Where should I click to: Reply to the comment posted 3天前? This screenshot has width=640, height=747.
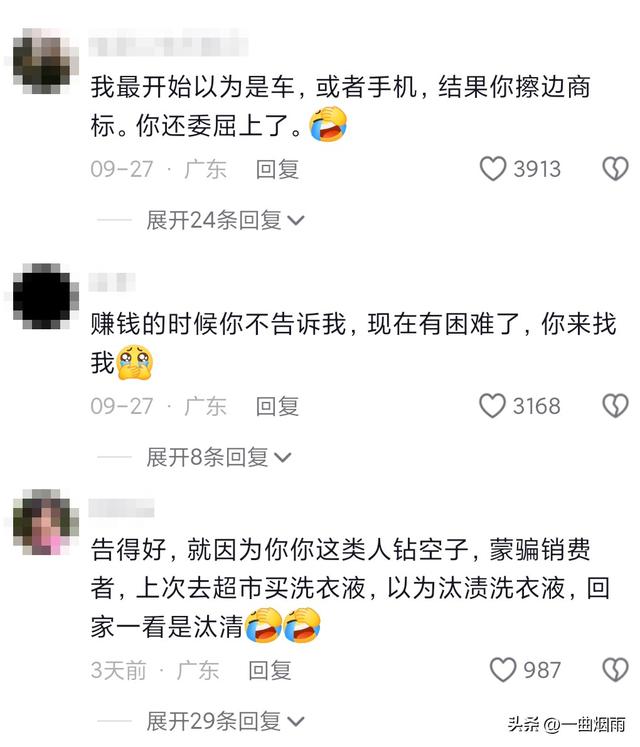pos(270,670)
